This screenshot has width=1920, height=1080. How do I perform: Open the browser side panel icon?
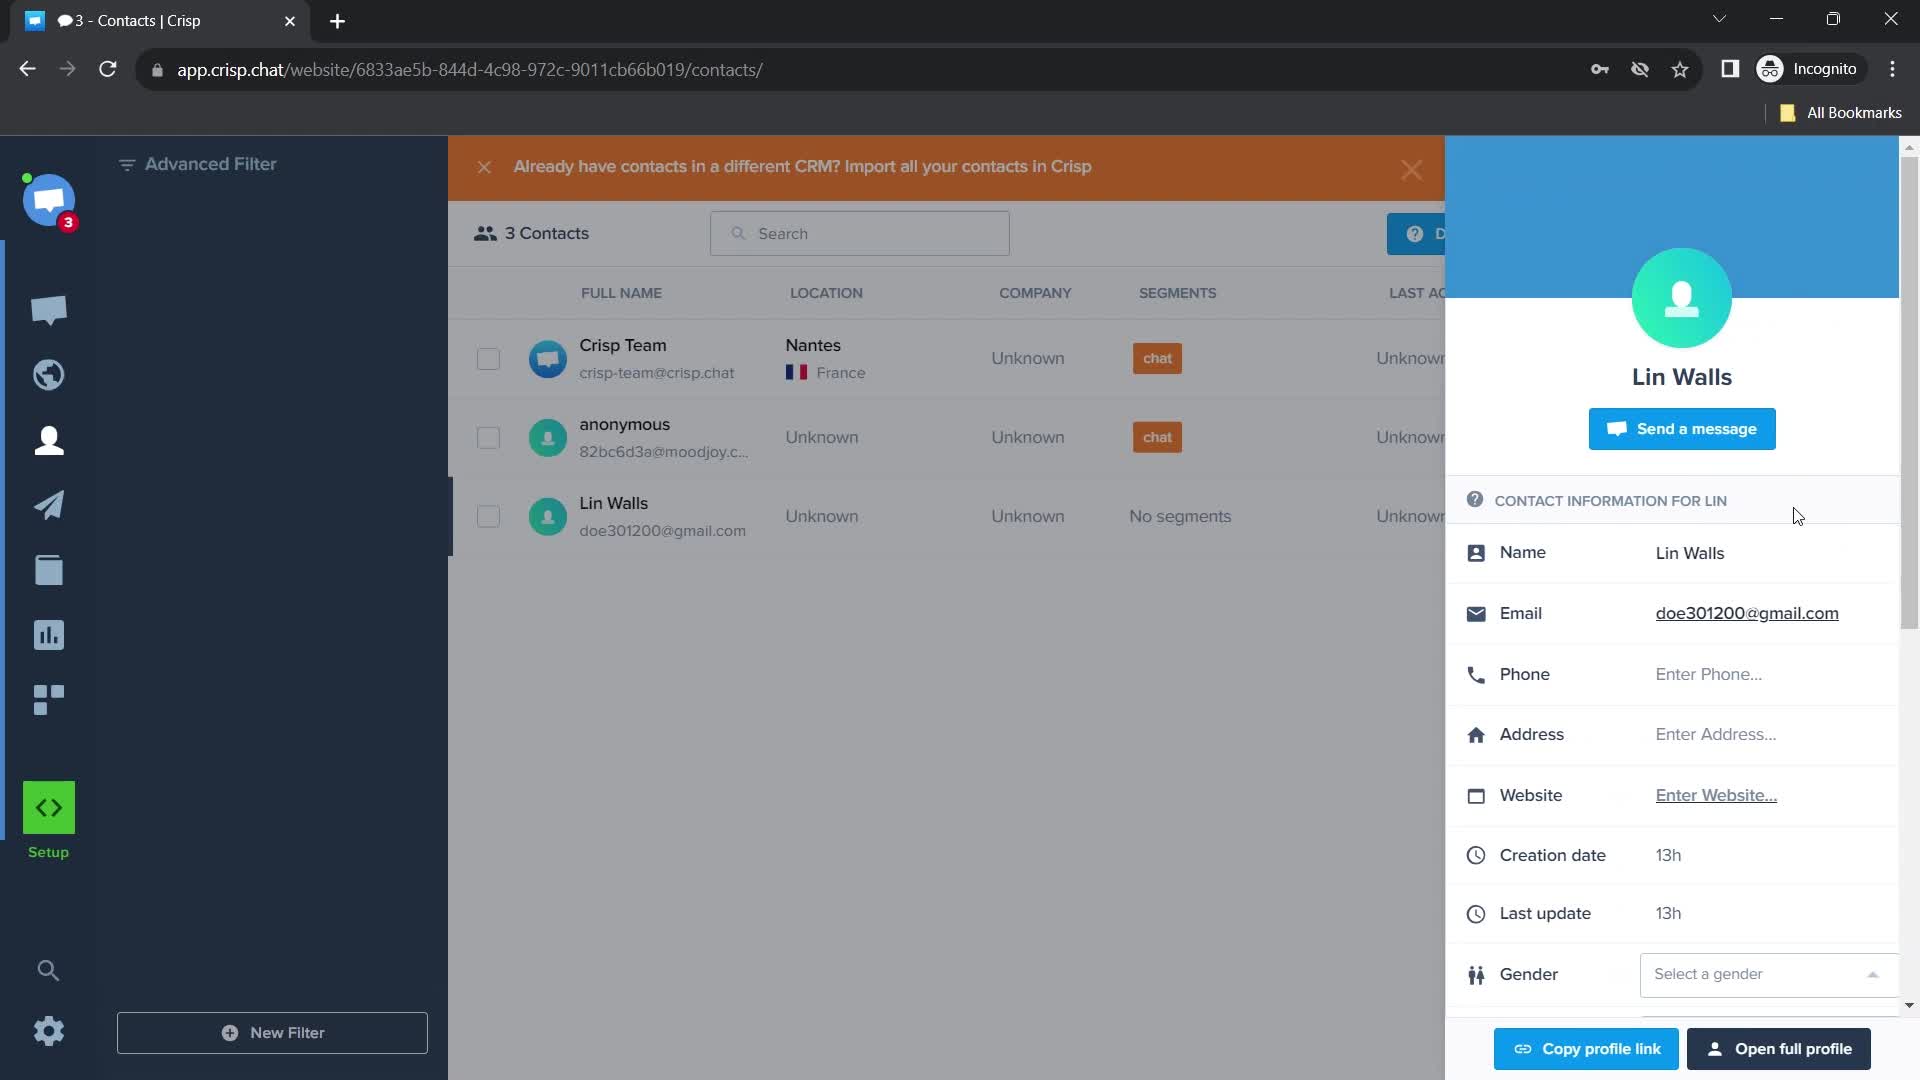tap(1730, 69)
